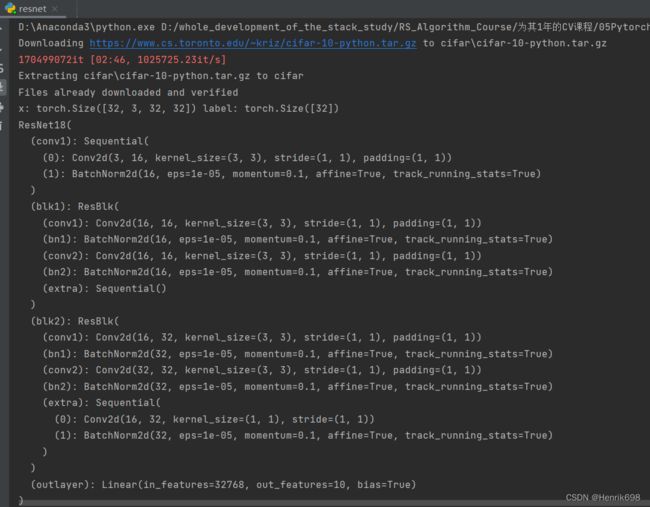Click the (blk2): ResBlk( output line
Screen dimensions: 650x507
[75, 321]
